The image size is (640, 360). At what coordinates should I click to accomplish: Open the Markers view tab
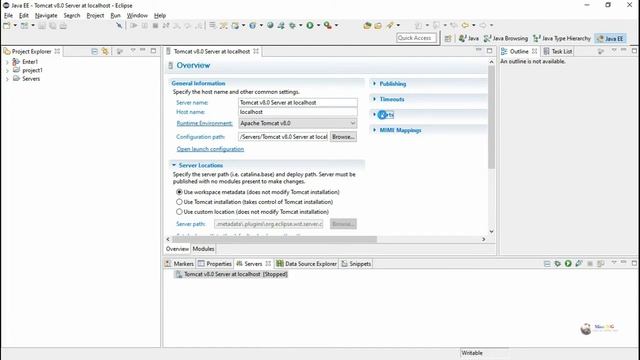[180, 264]
